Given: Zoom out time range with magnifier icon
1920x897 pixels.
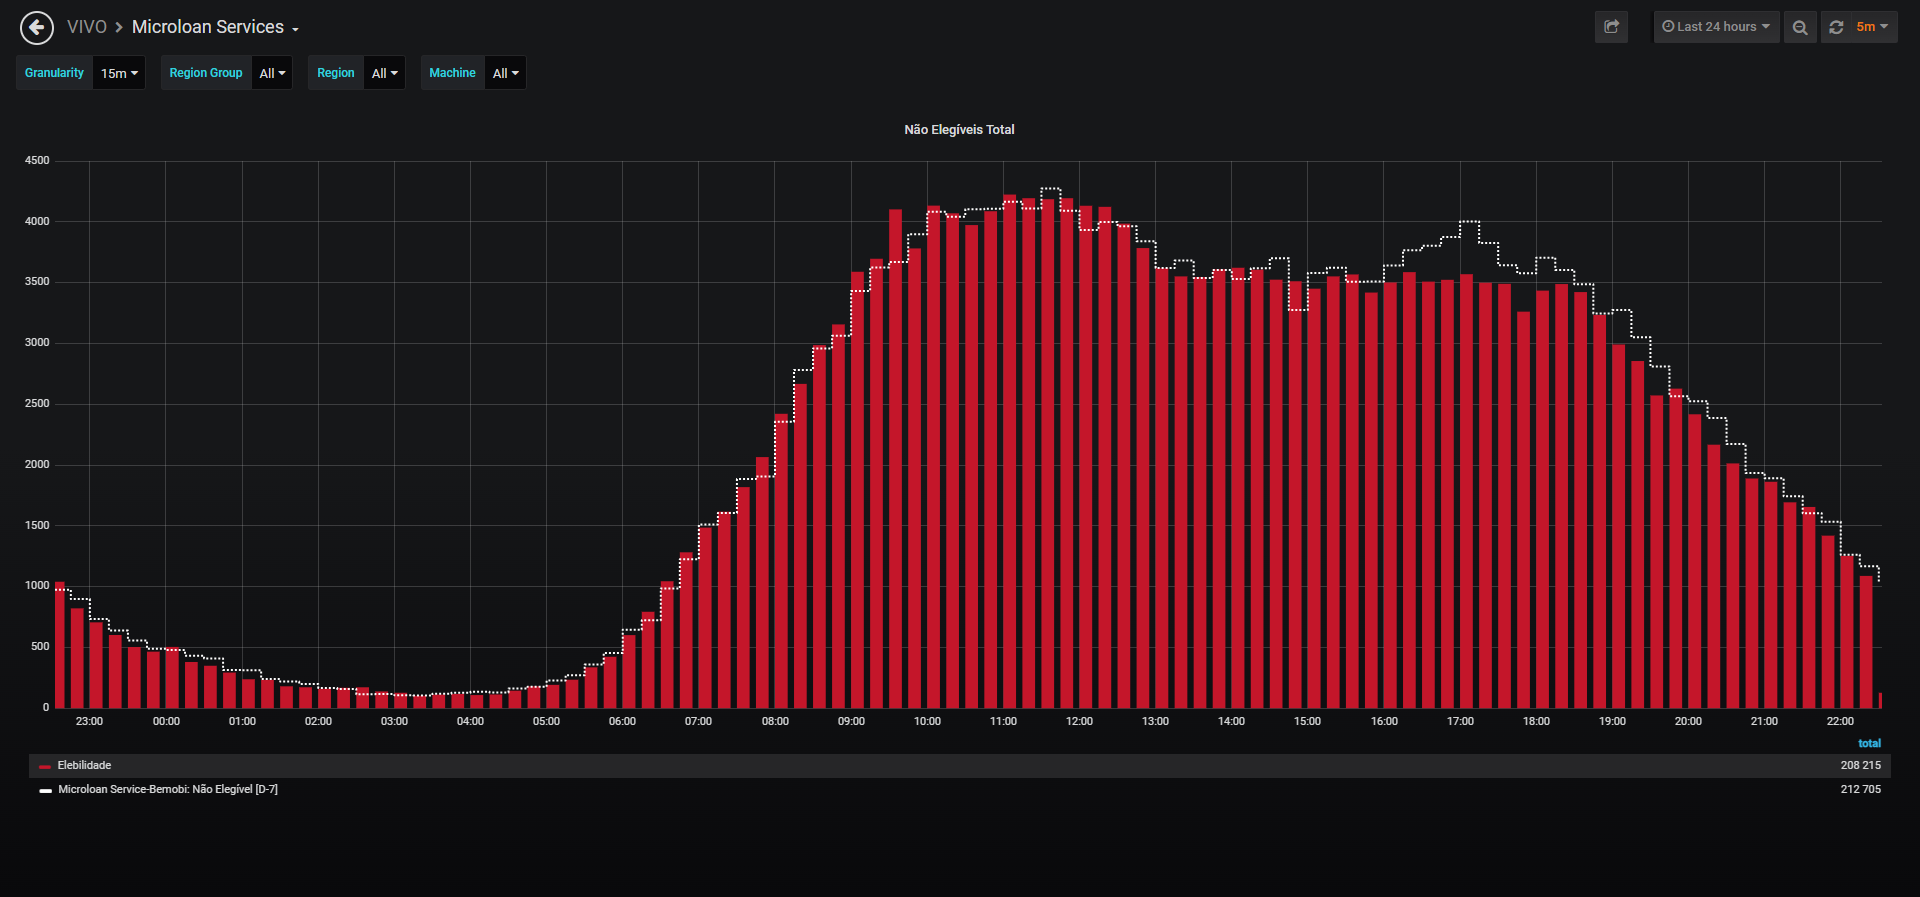Looking at the screenshot, I should pyautogui.click(x=1800, y=27).
